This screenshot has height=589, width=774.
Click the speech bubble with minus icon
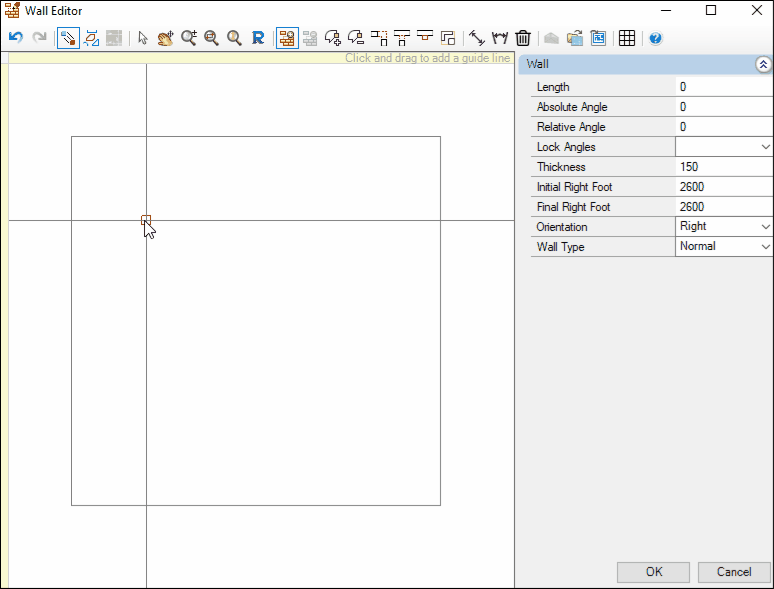(356, 38)
